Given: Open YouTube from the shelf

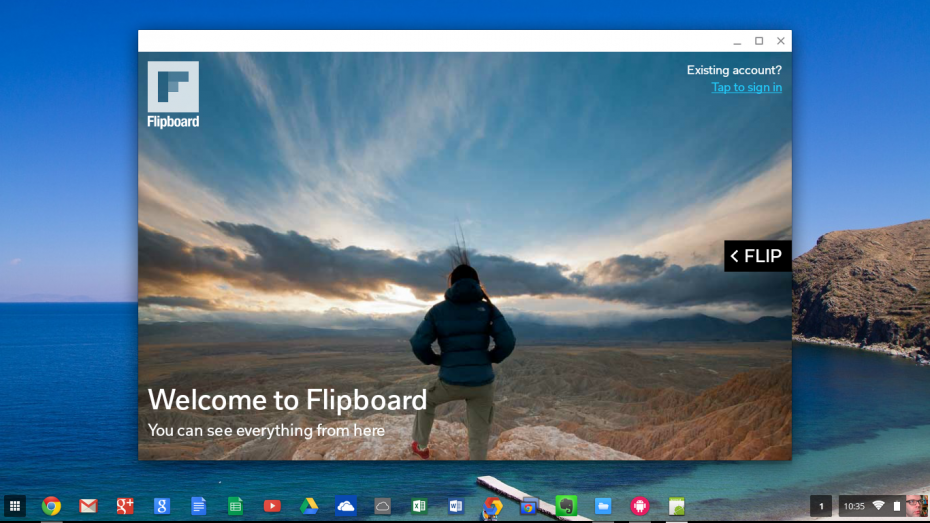Looking at the screenshot, I should (x=272, y=506).
